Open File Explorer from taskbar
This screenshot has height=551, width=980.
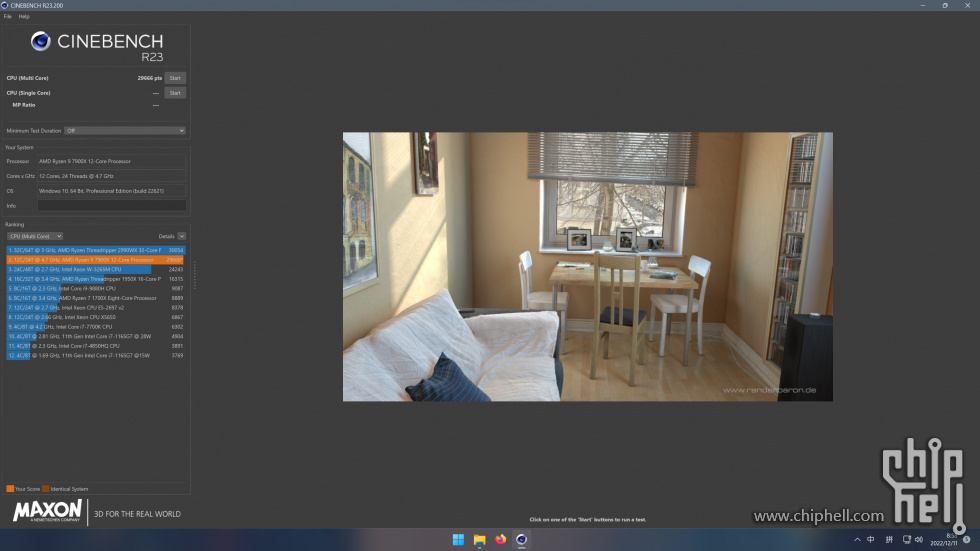click(479, 539)
